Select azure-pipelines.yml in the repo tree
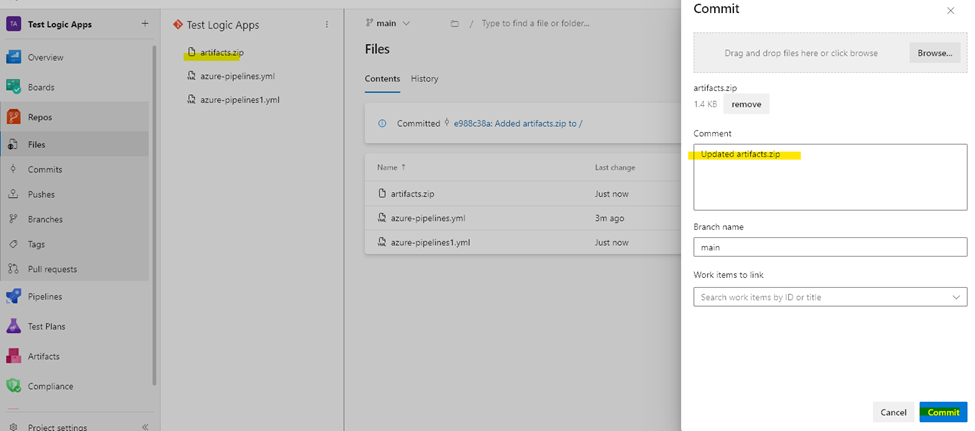 coord(238,76)
